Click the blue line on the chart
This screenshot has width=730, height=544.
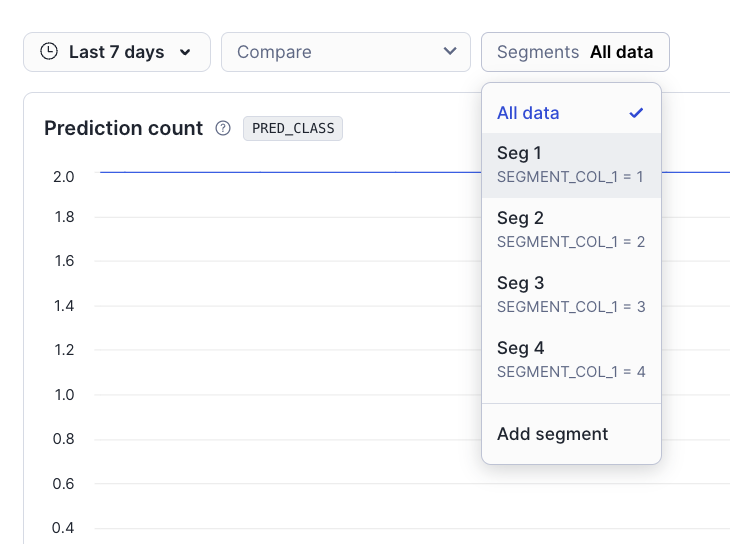tap(300, 172)
